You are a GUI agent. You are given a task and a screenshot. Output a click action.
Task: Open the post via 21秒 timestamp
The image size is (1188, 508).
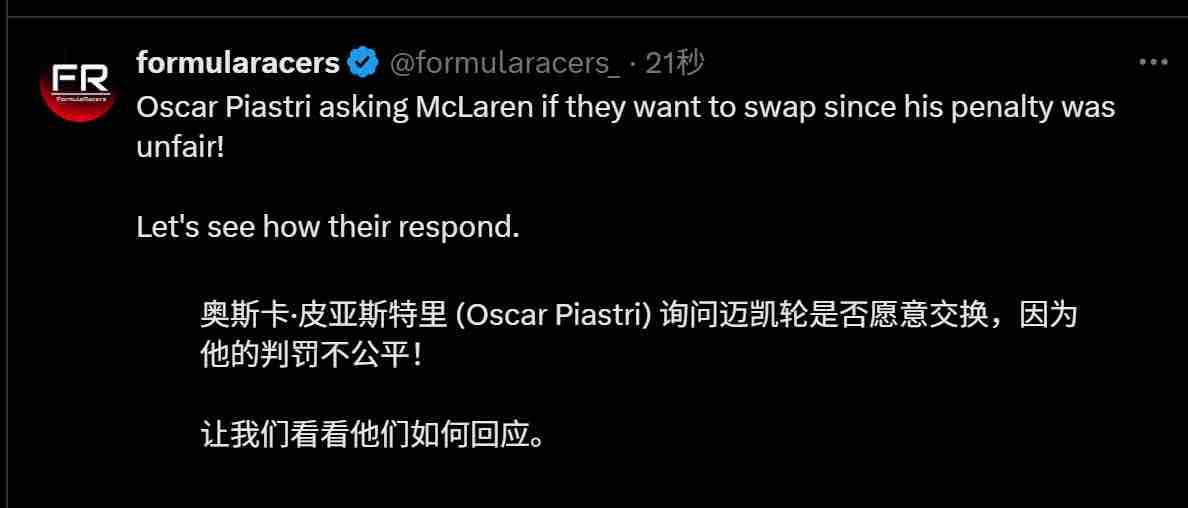click(674, 64)
